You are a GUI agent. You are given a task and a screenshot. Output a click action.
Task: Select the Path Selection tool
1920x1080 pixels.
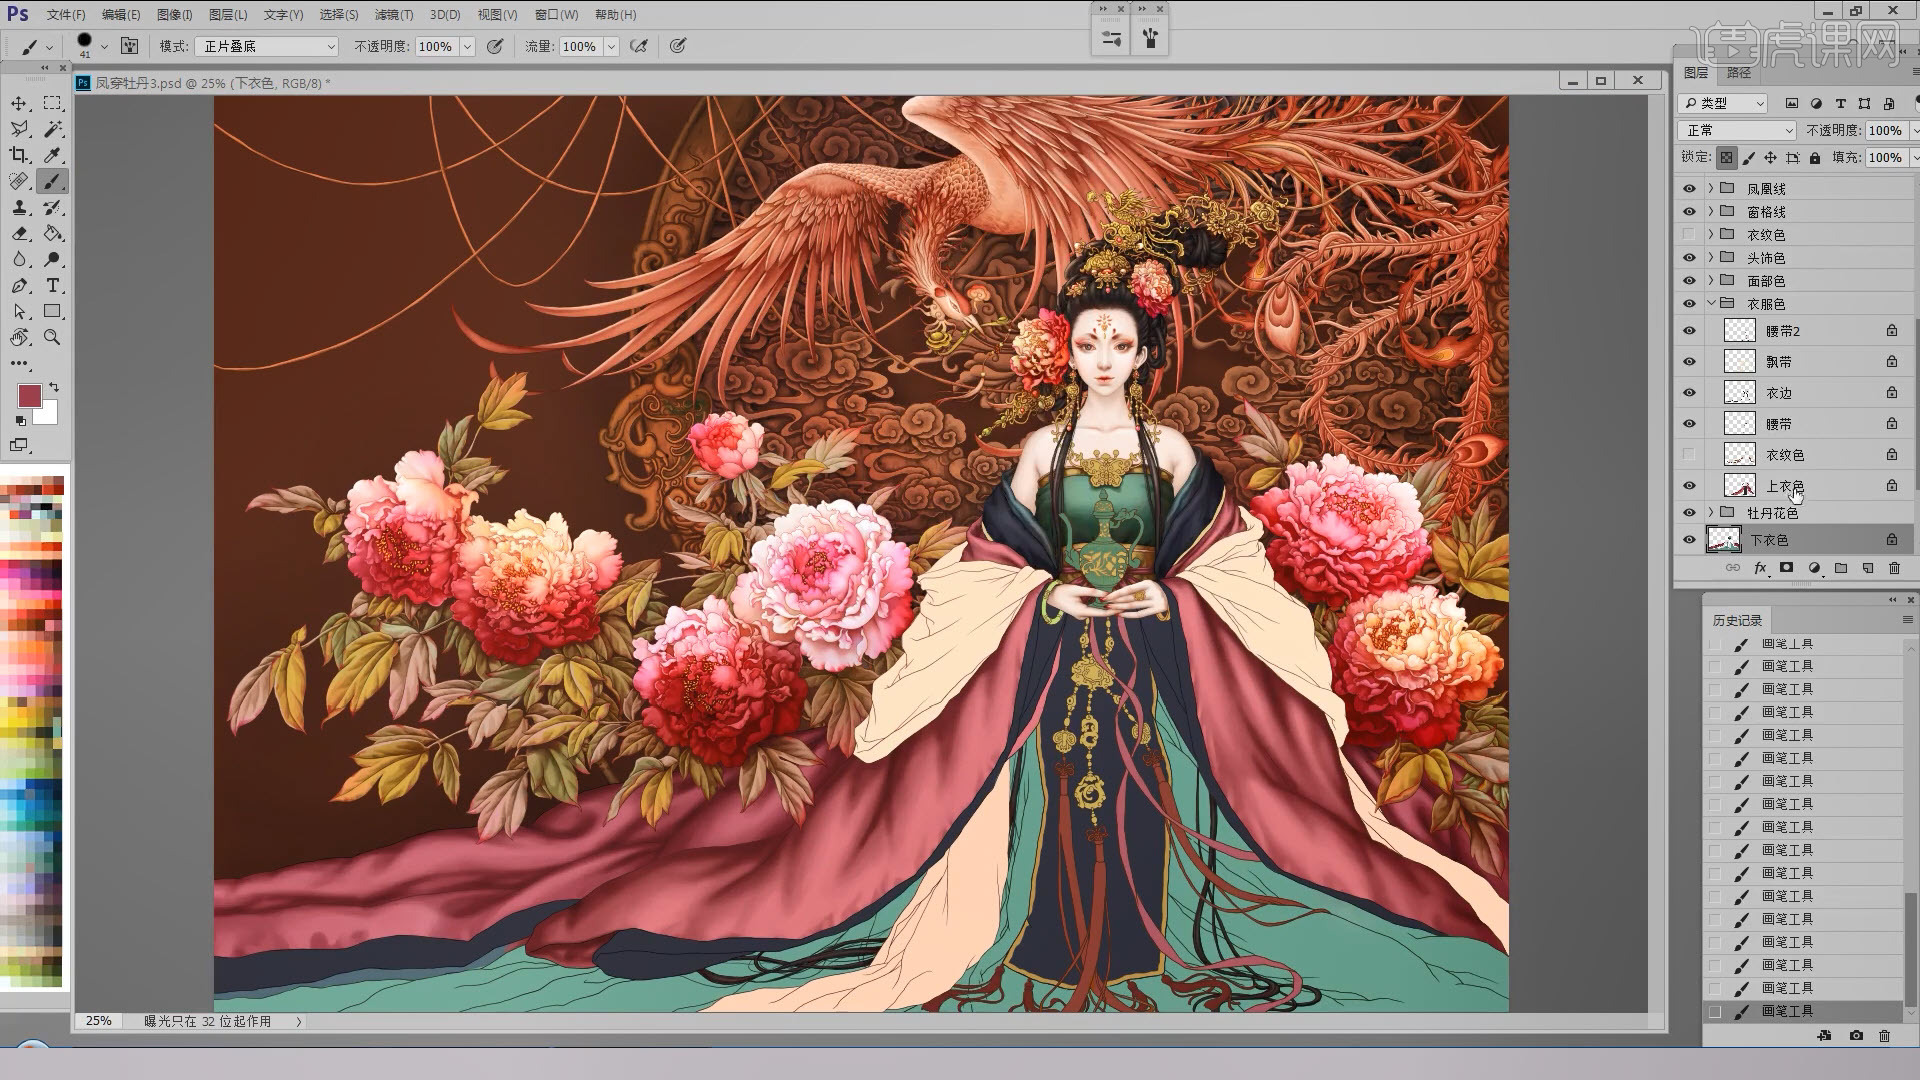pos(19,311)
